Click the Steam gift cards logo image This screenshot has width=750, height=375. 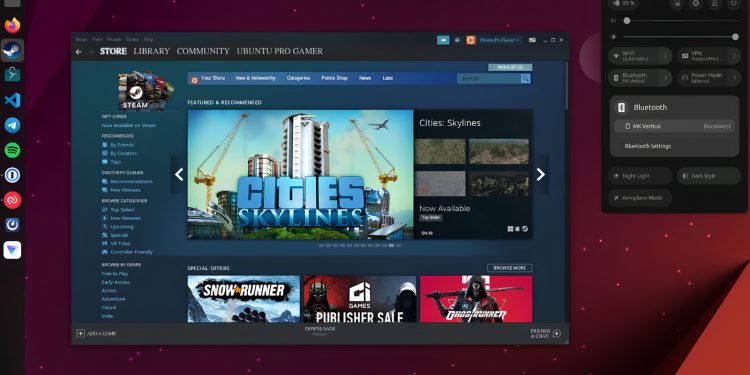tap(145, 91)
